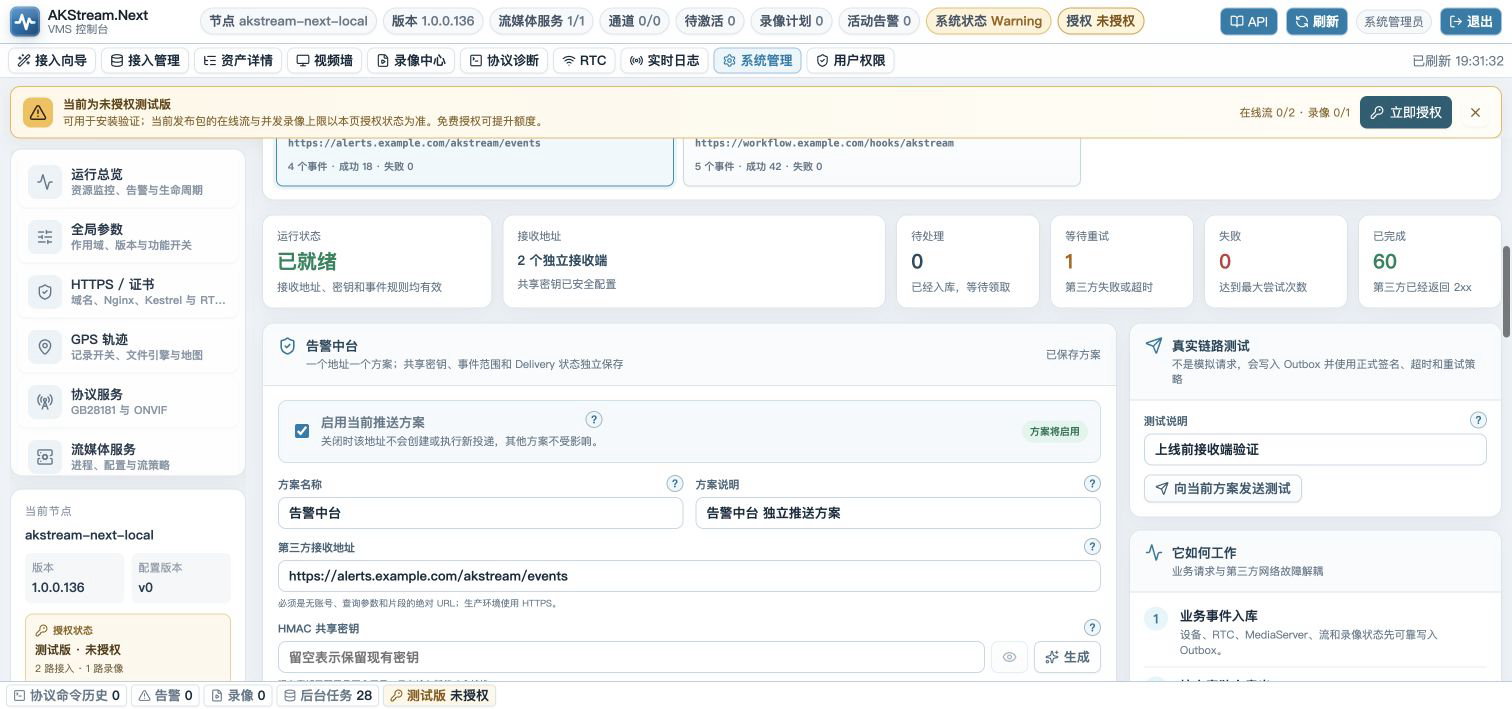Switch to the 录像中心 tab
The width and height of the screenshot is (1512, 709).
coord(411,60)
